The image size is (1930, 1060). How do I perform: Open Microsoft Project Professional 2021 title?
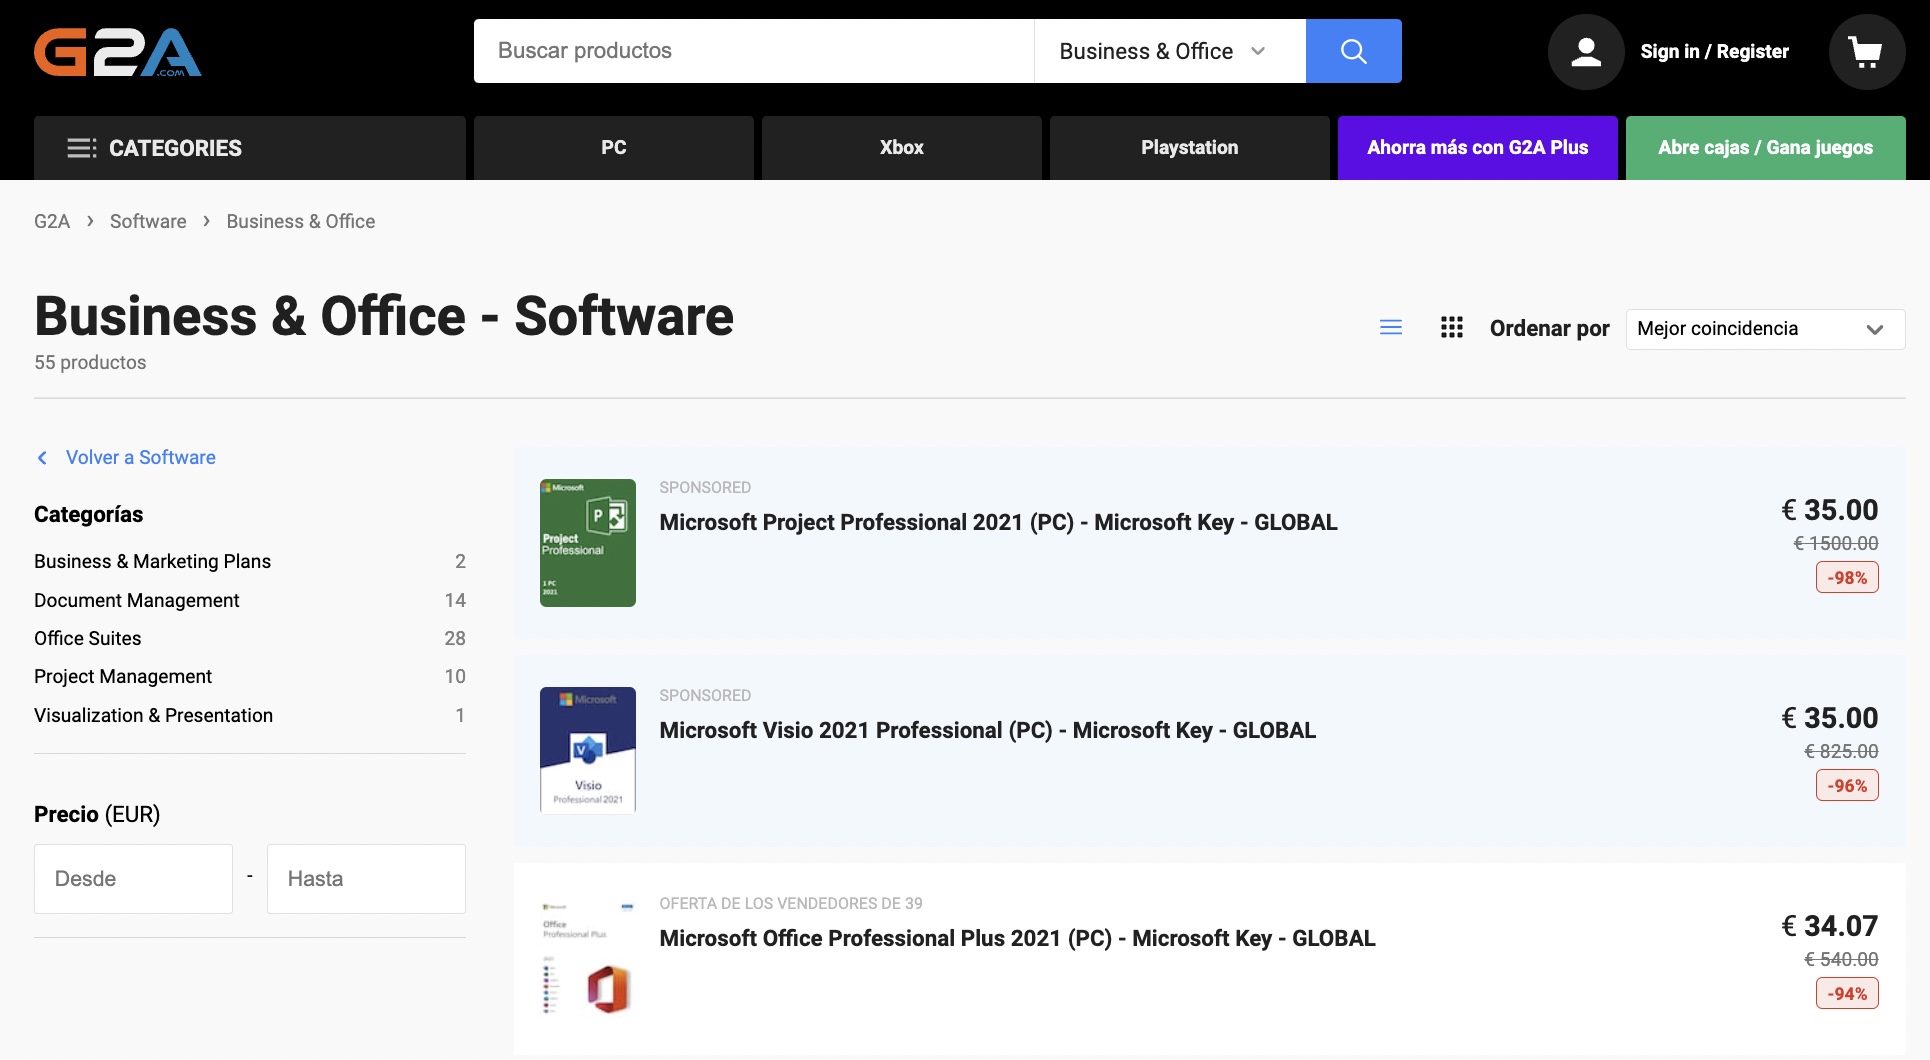[x=998, y=523]
